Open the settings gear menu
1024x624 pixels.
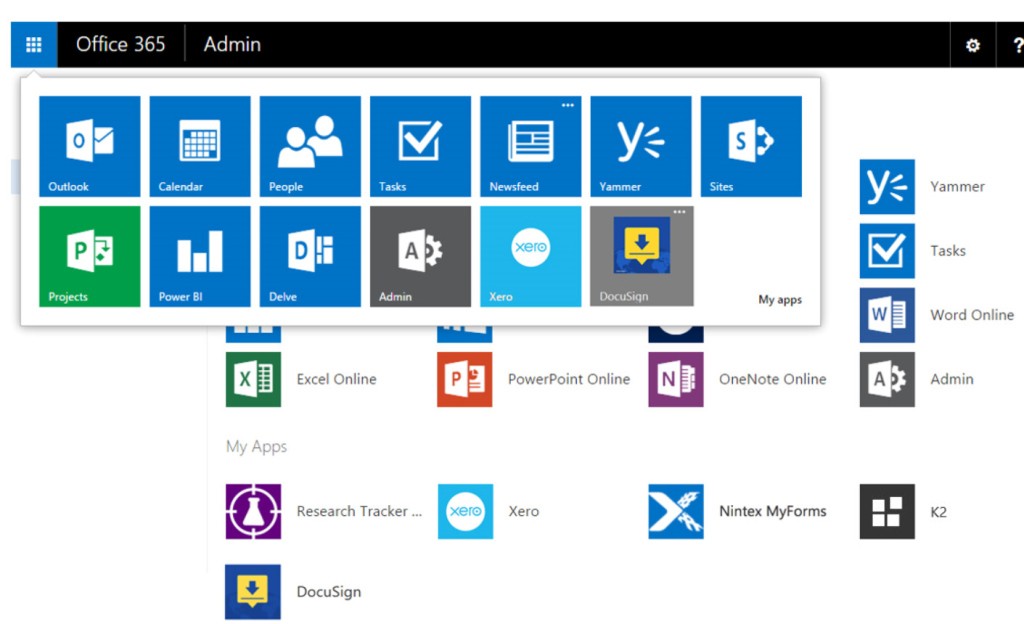[972, 45]
